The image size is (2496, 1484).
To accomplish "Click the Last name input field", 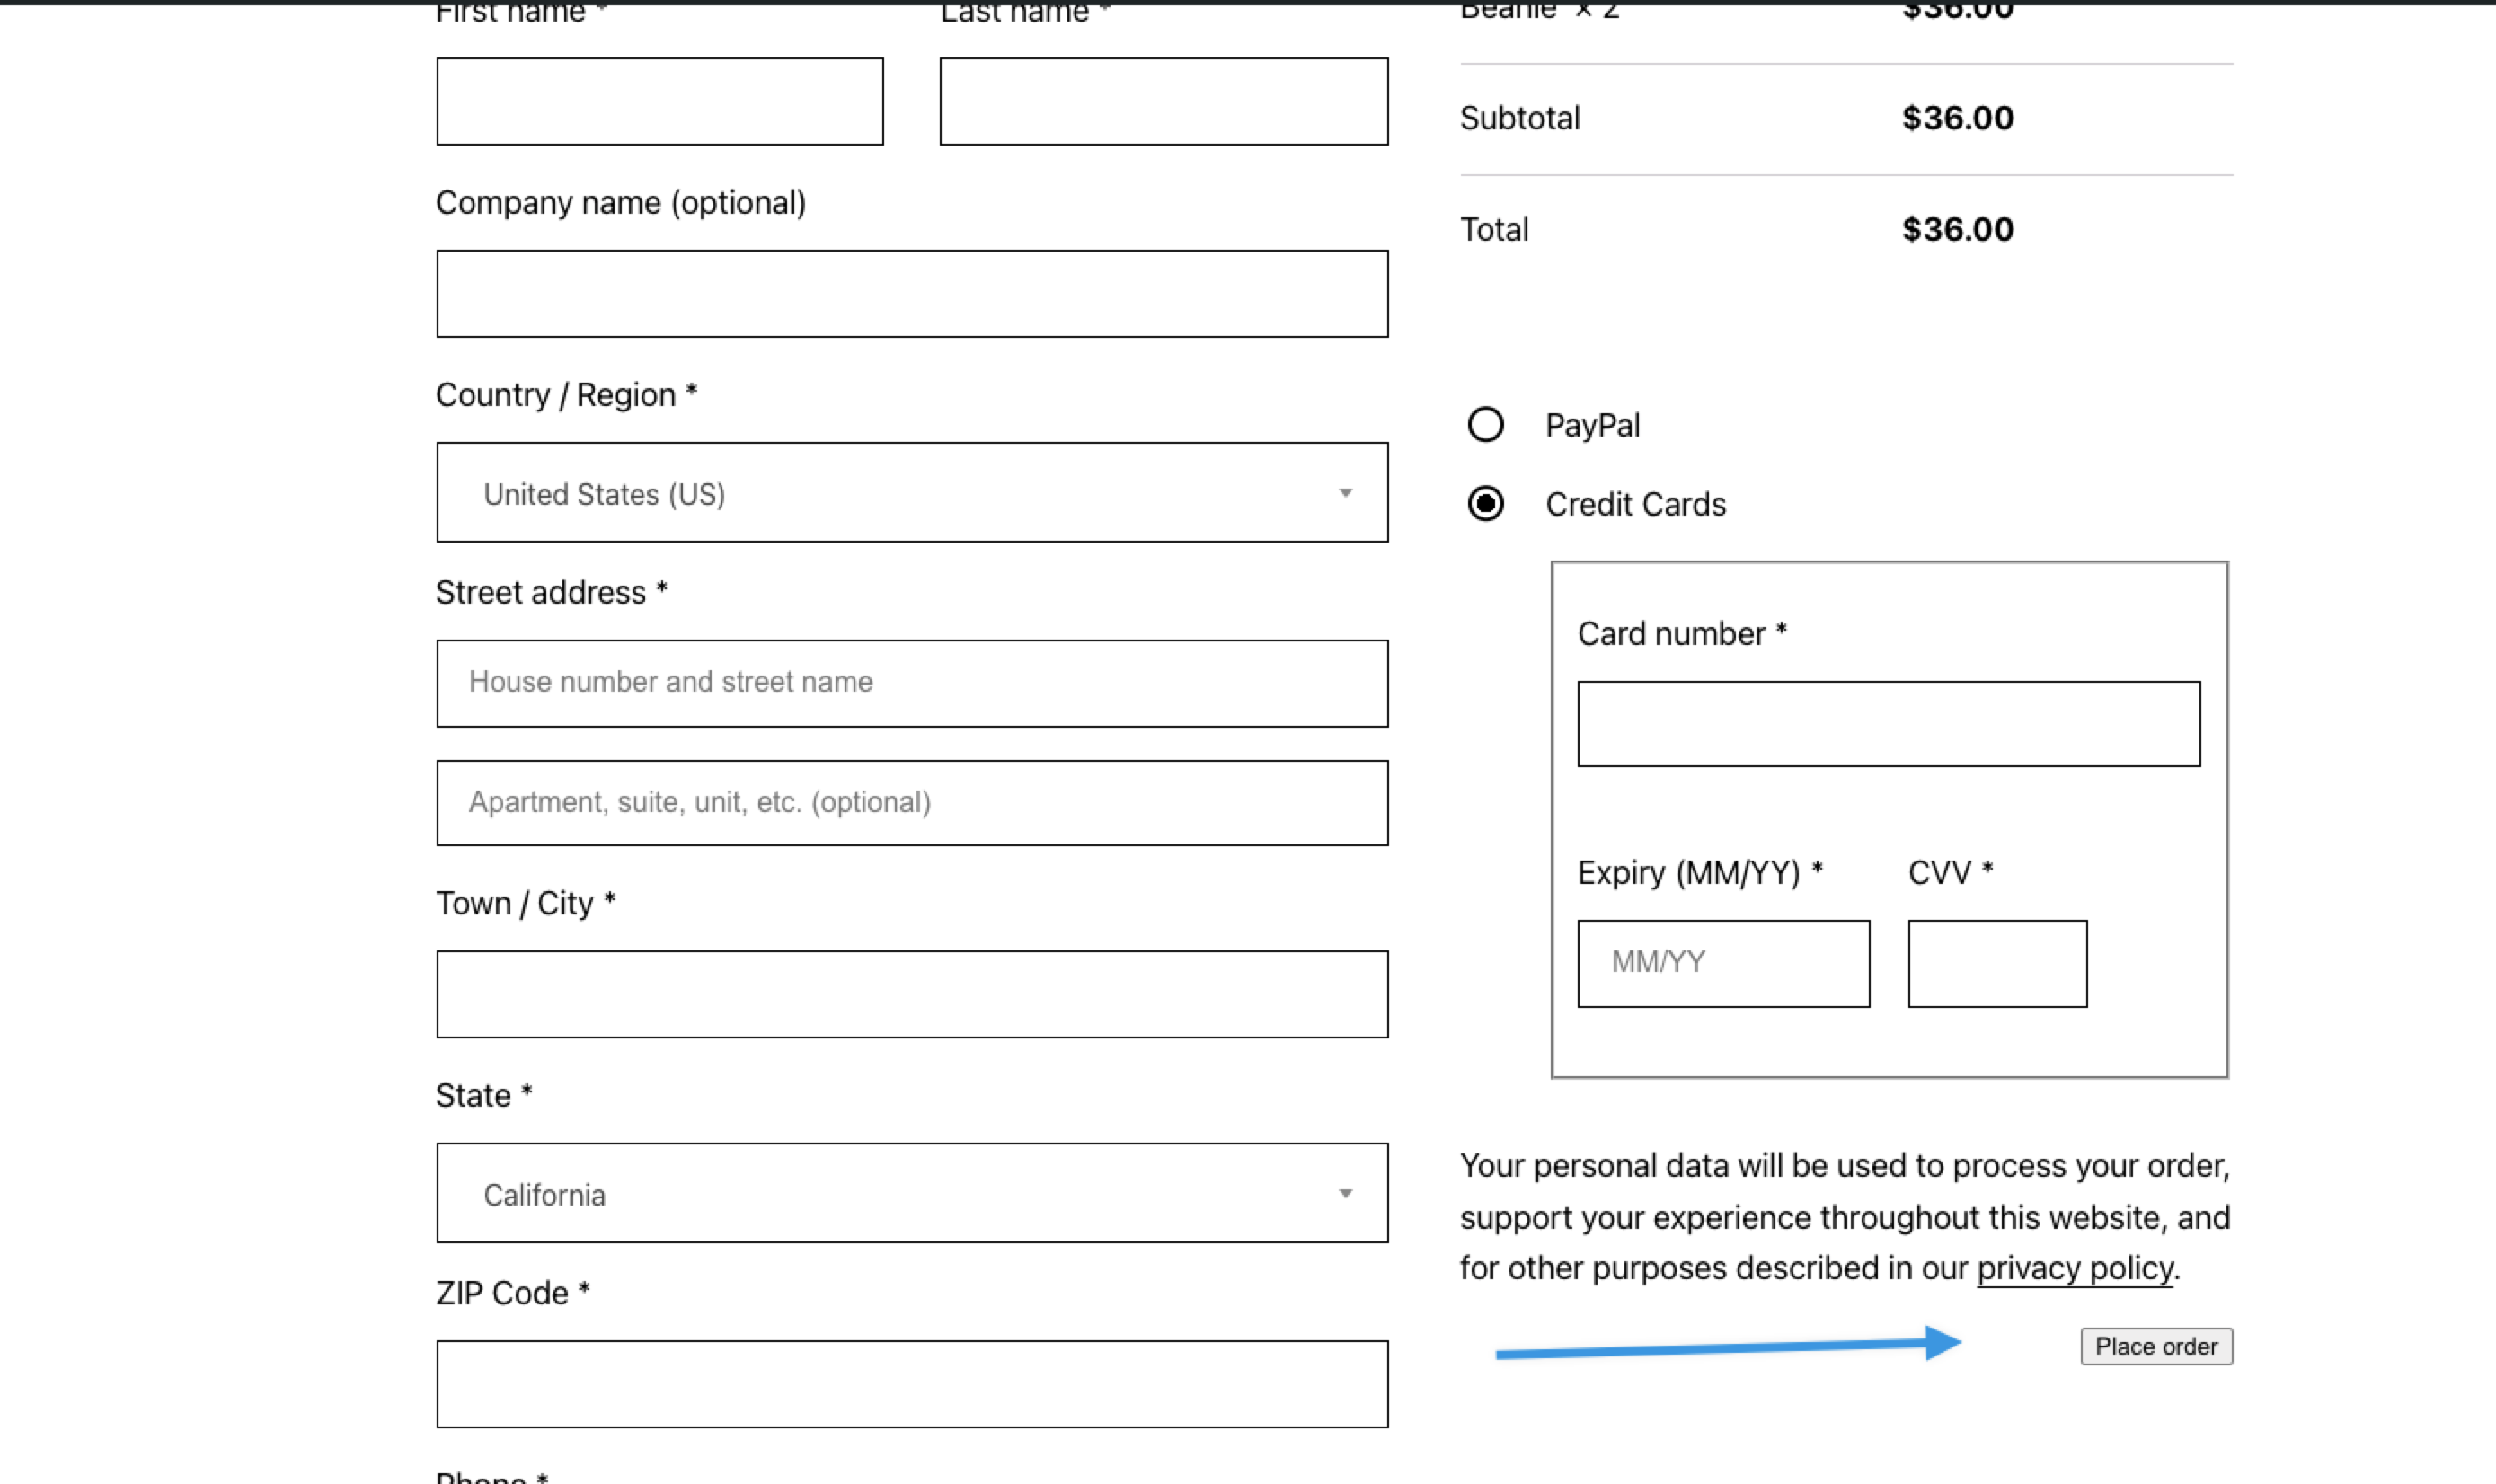I will tap(1162, 100).
